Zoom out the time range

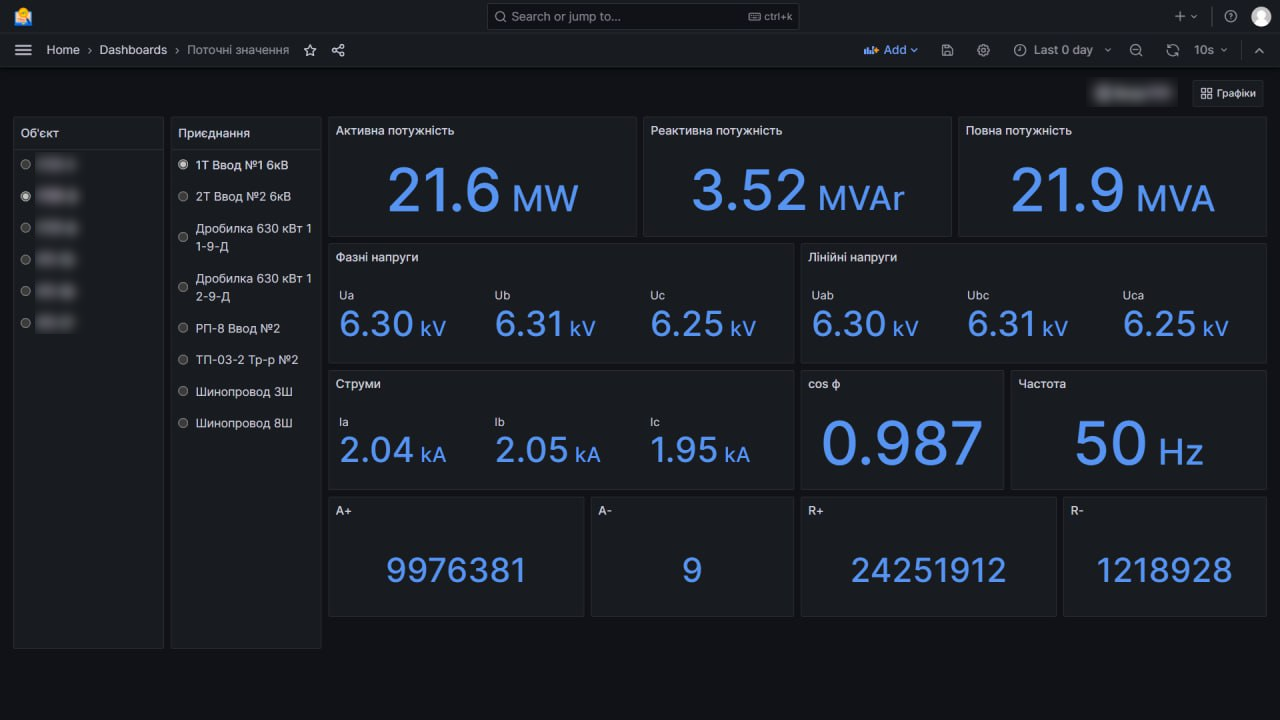(1136, 50)
